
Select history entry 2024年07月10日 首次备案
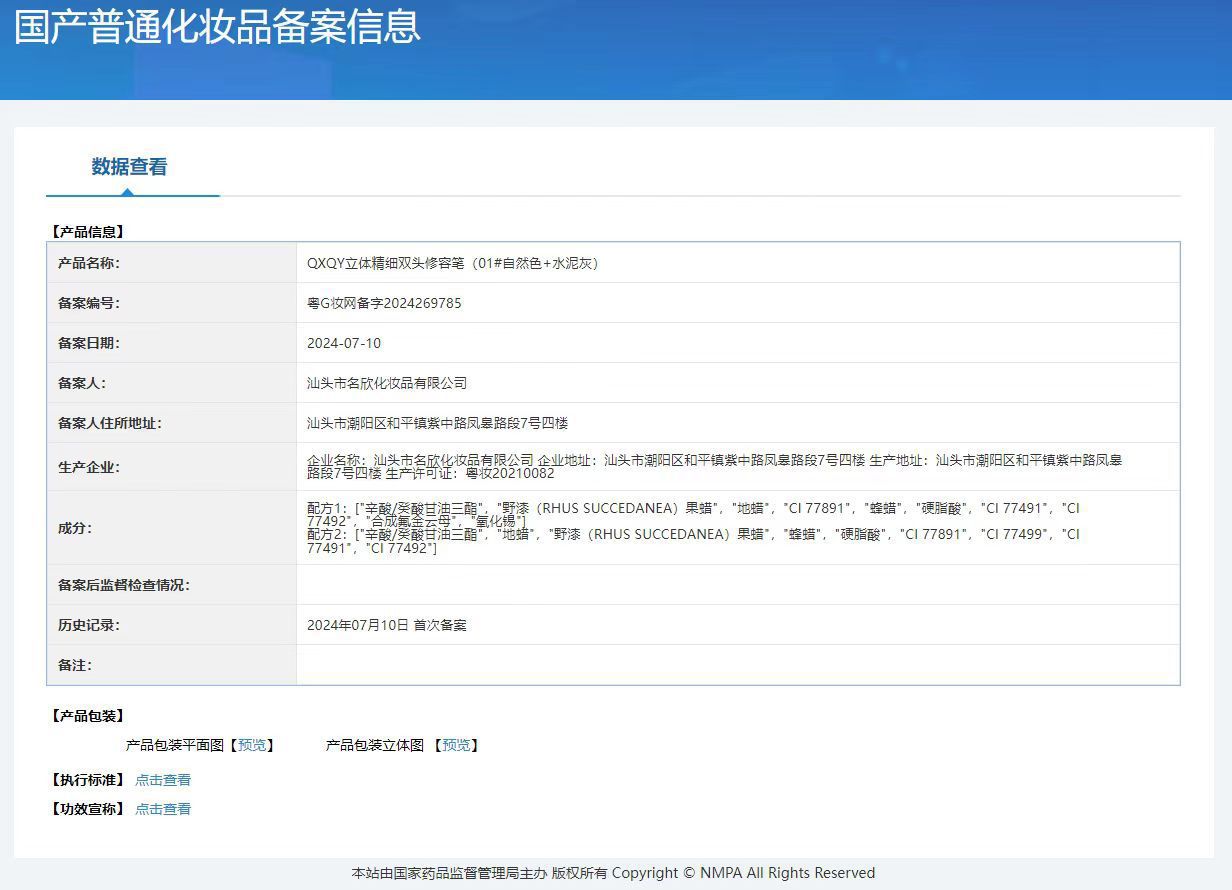[387, 625]
